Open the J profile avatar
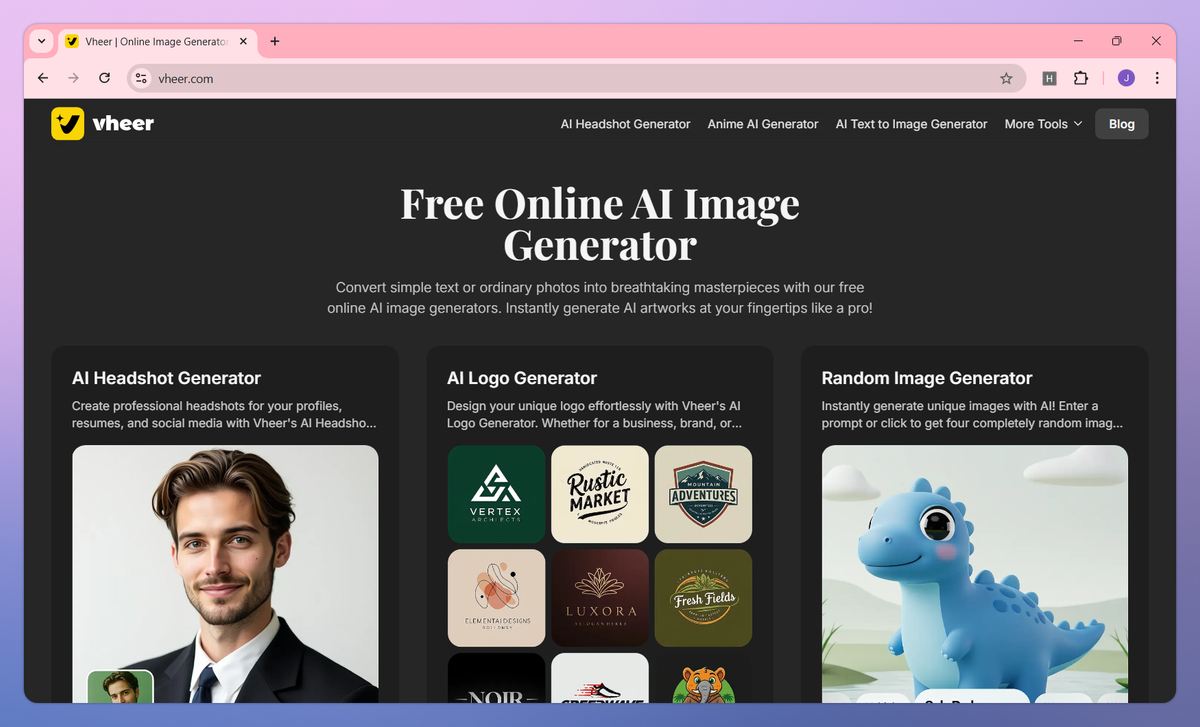Screen dimensions: 1200x727 point(1126,78)
